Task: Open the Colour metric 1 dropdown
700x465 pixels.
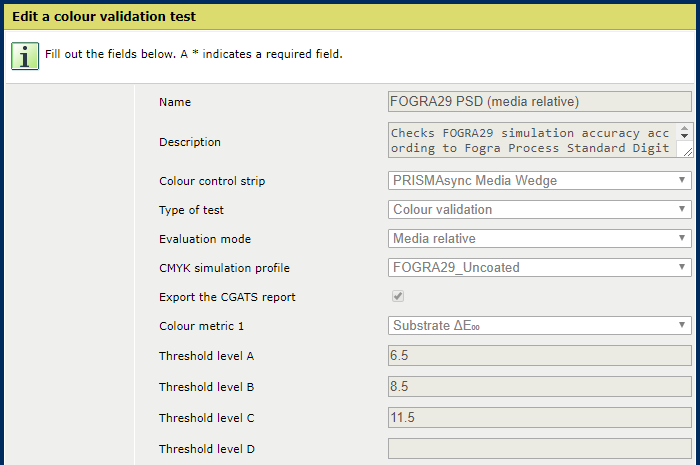Action: point(539,325)
